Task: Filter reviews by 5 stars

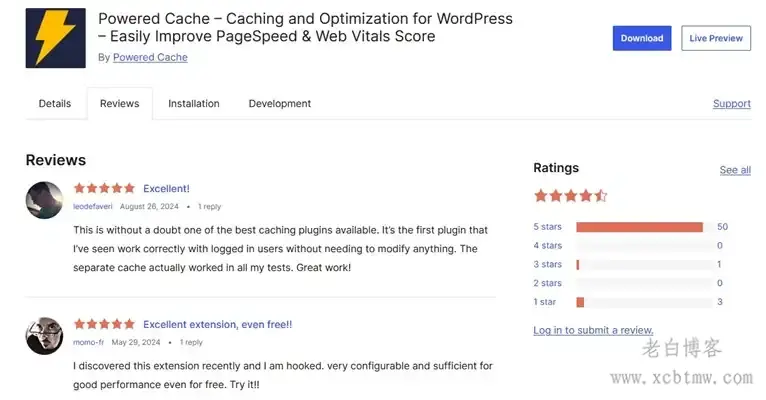Action: point(548,227)
